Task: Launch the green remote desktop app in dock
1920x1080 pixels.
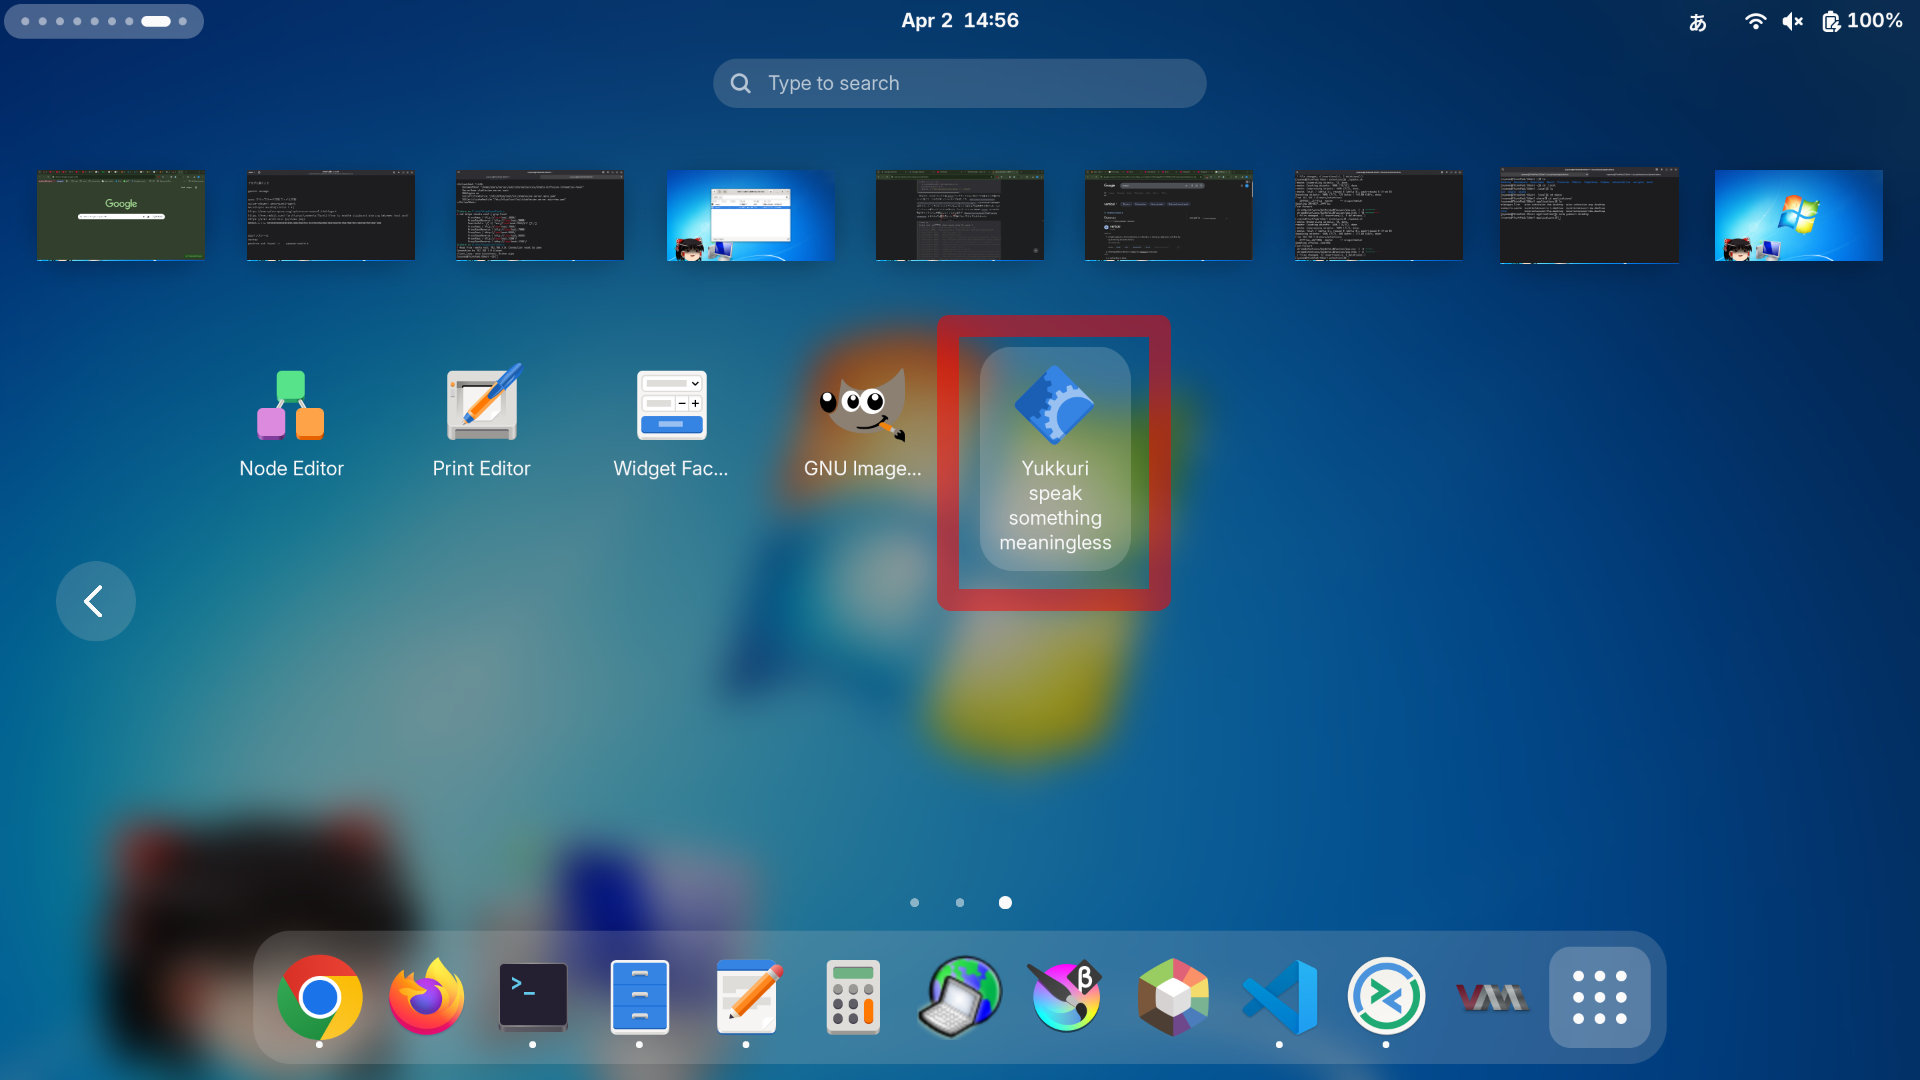Action: point(1386,997)
